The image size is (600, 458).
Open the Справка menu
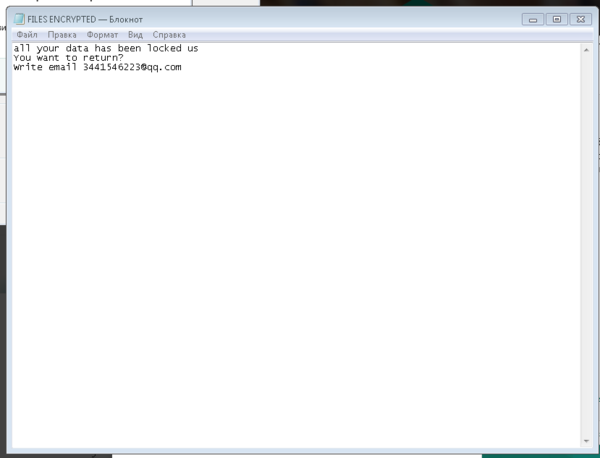coord(169,35)
